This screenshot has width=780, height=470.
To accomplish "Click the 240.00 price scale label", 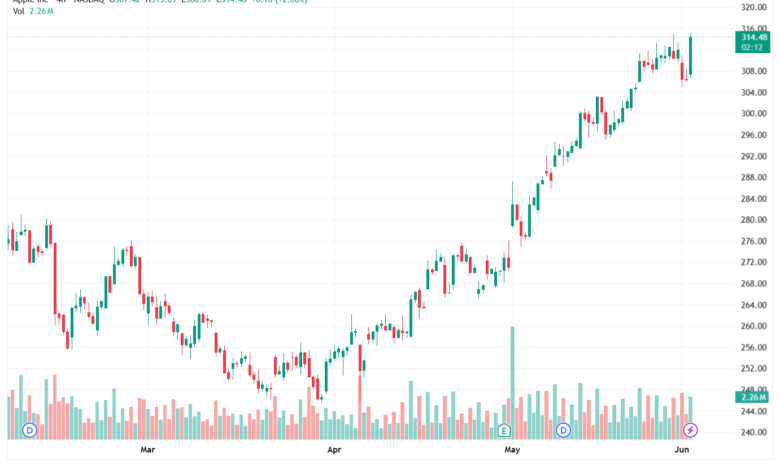I will coord(754,433).
